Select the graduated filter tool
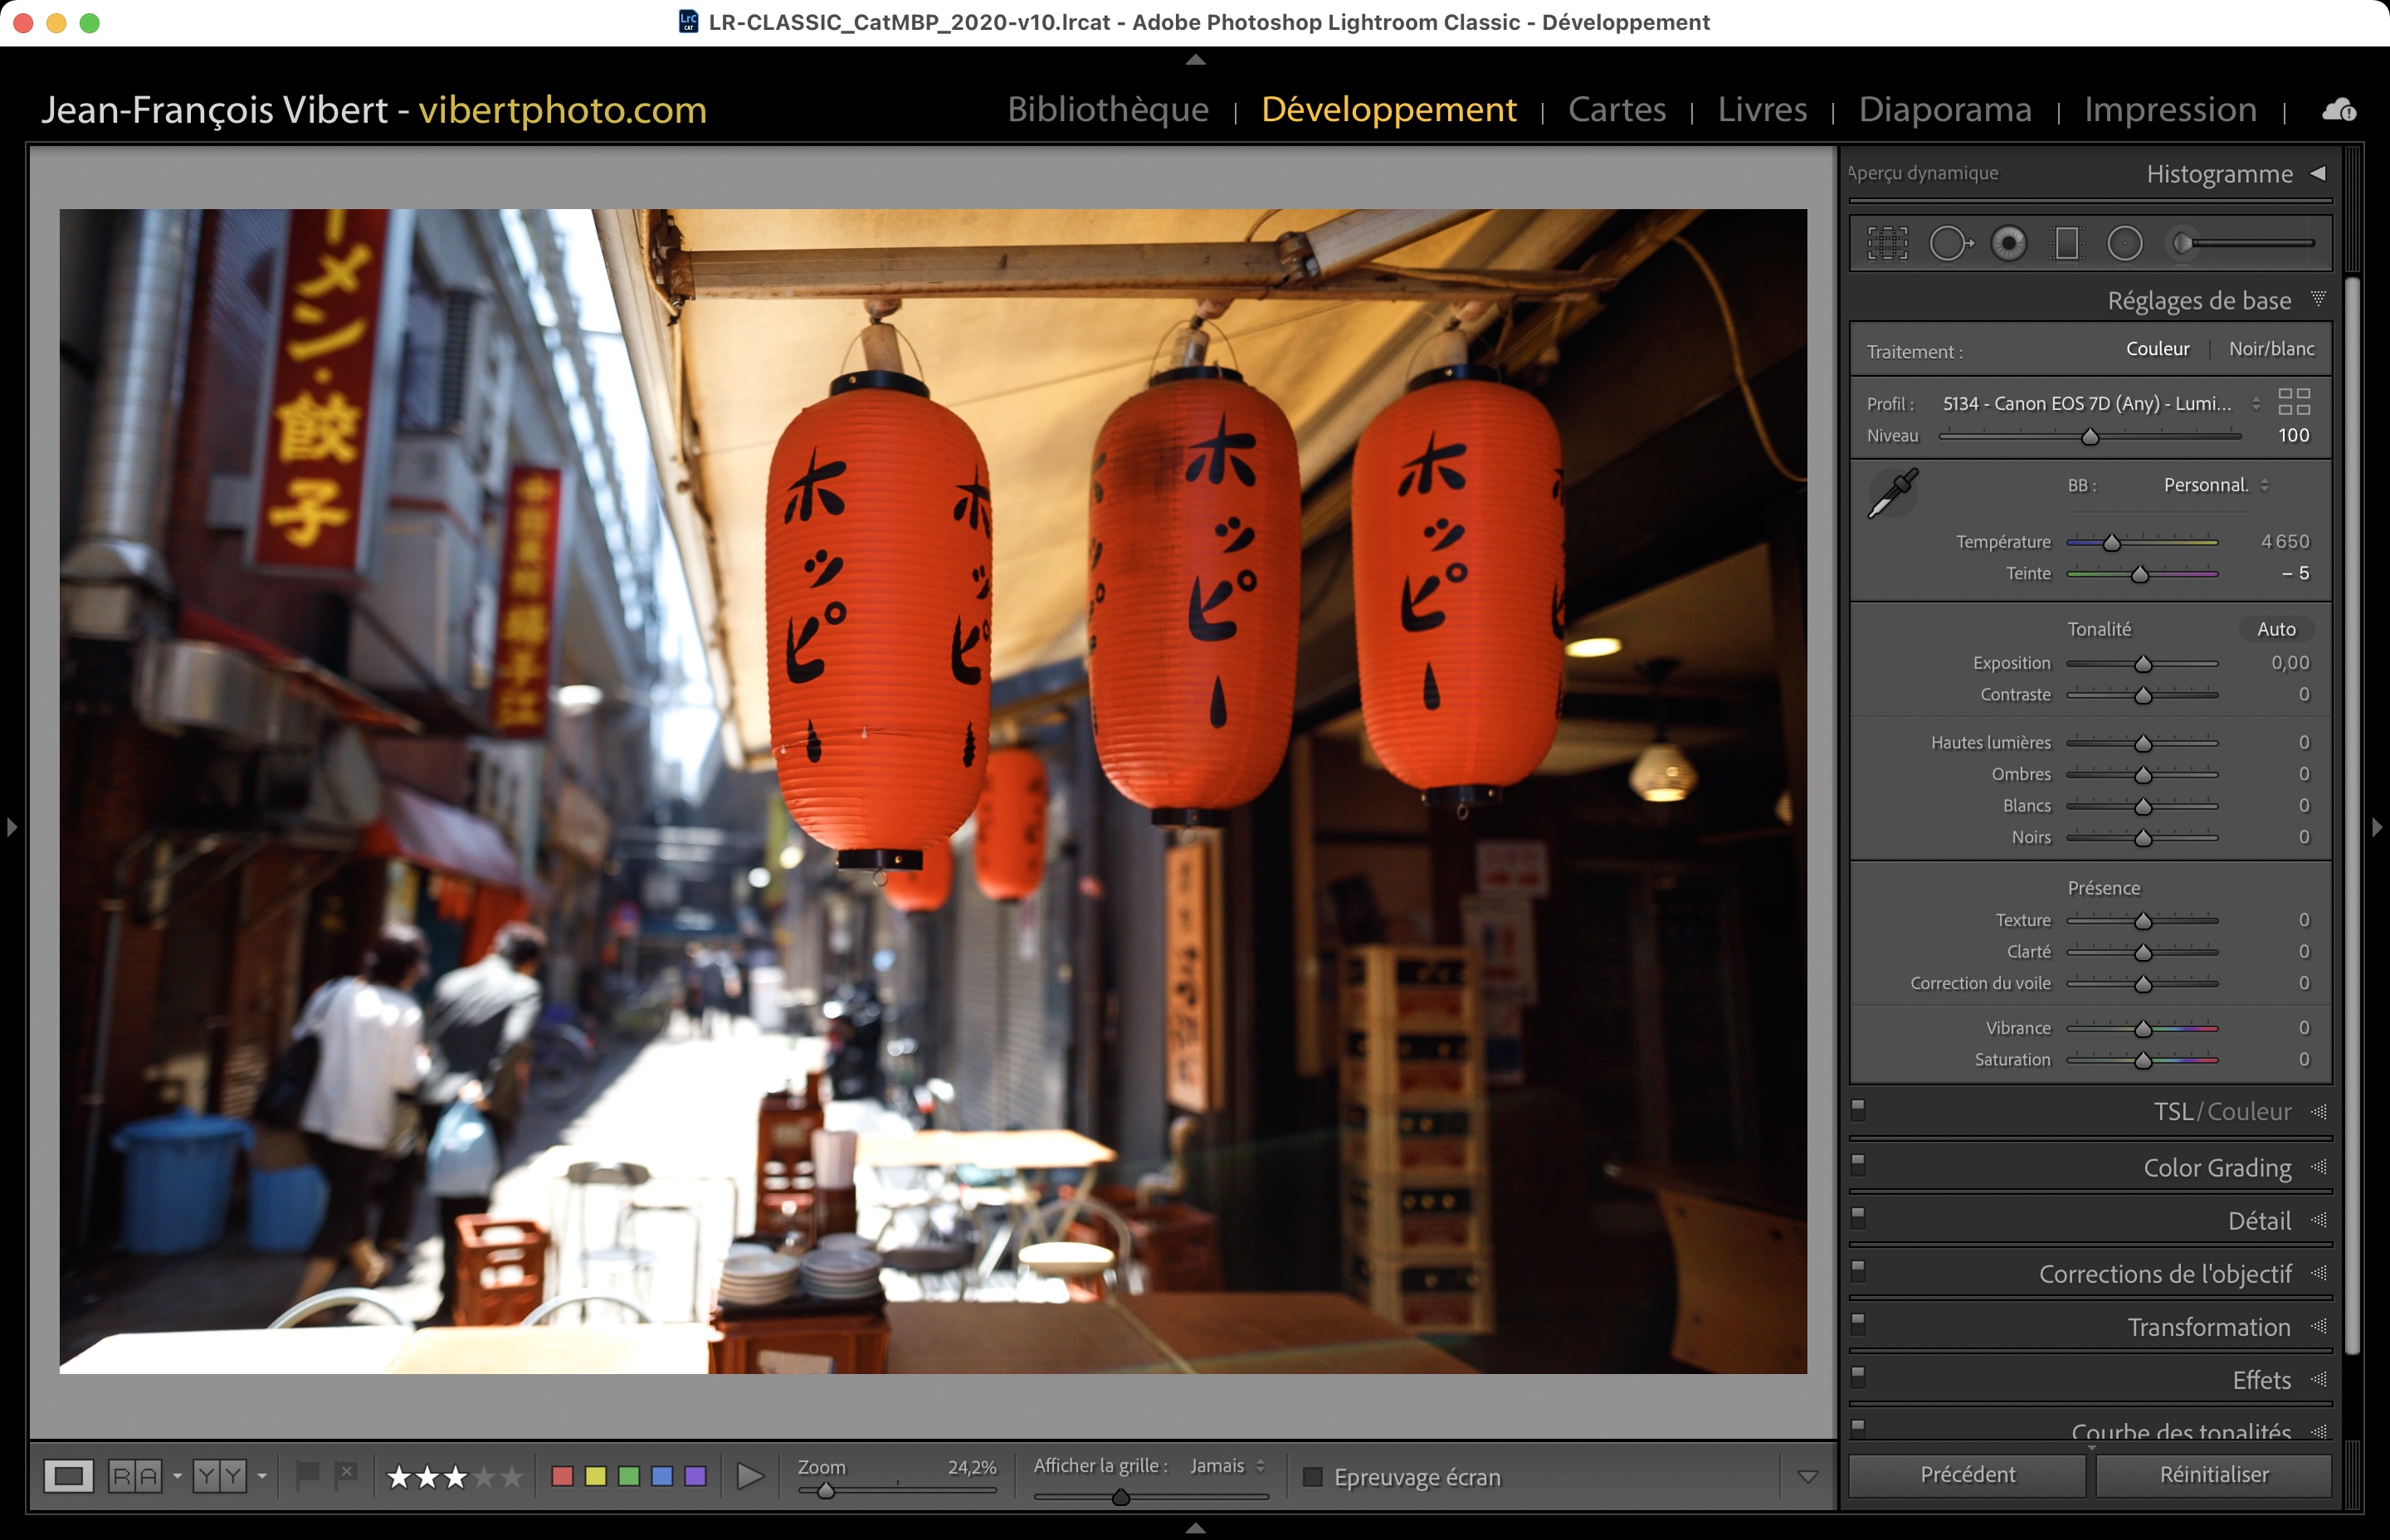2390x1540 pixels. [x=2066, y=243]
